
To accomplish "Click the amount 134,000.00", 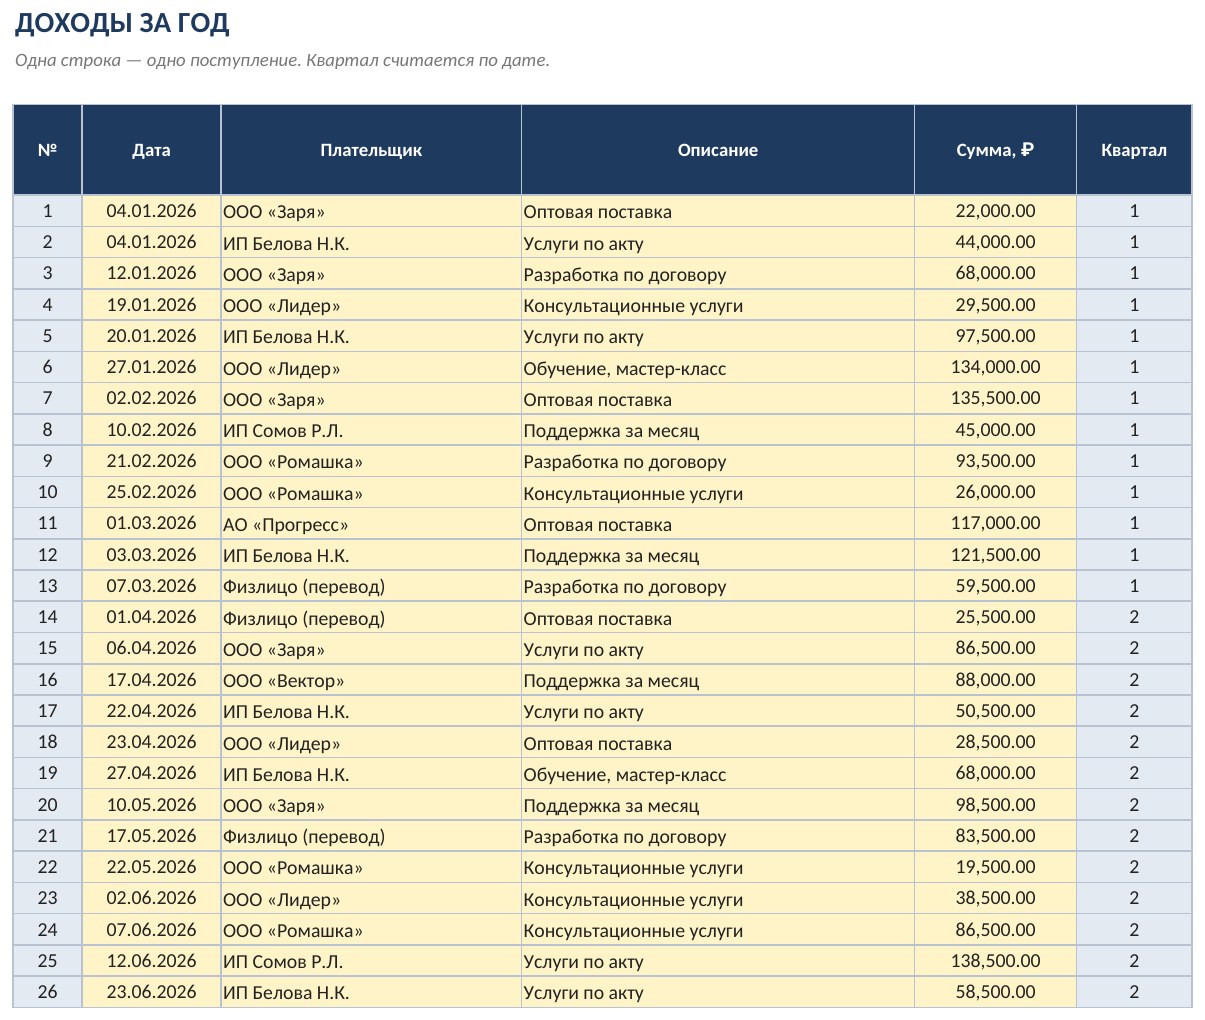I will [996, 367].
